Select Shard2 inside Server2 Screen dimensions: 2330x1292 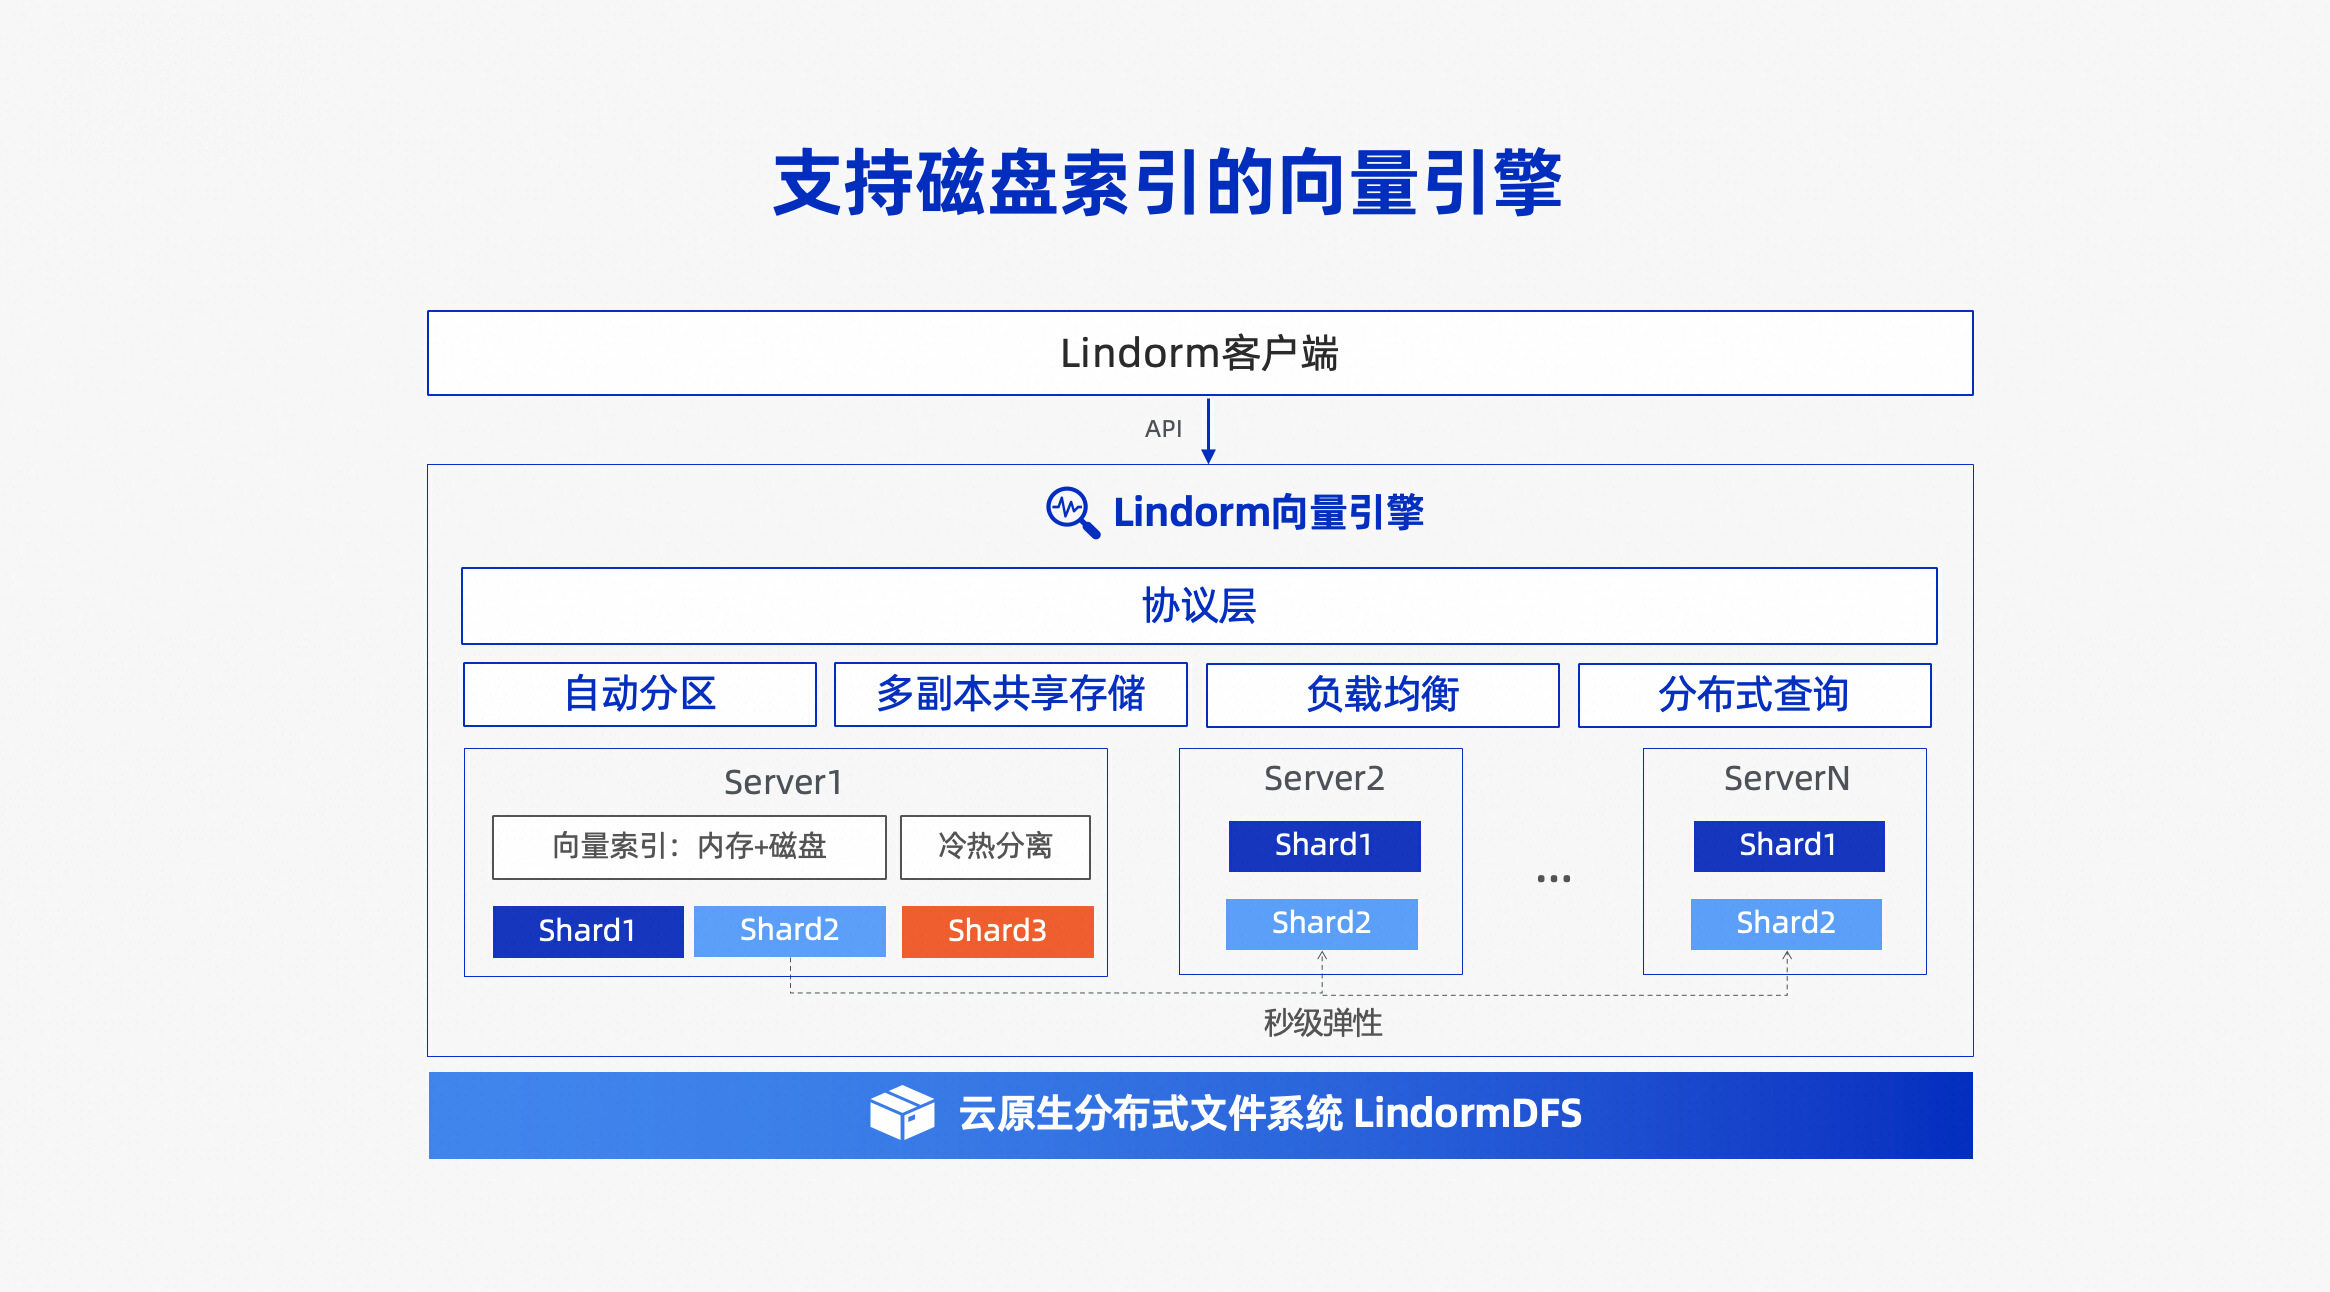(x=1321, y=923)
